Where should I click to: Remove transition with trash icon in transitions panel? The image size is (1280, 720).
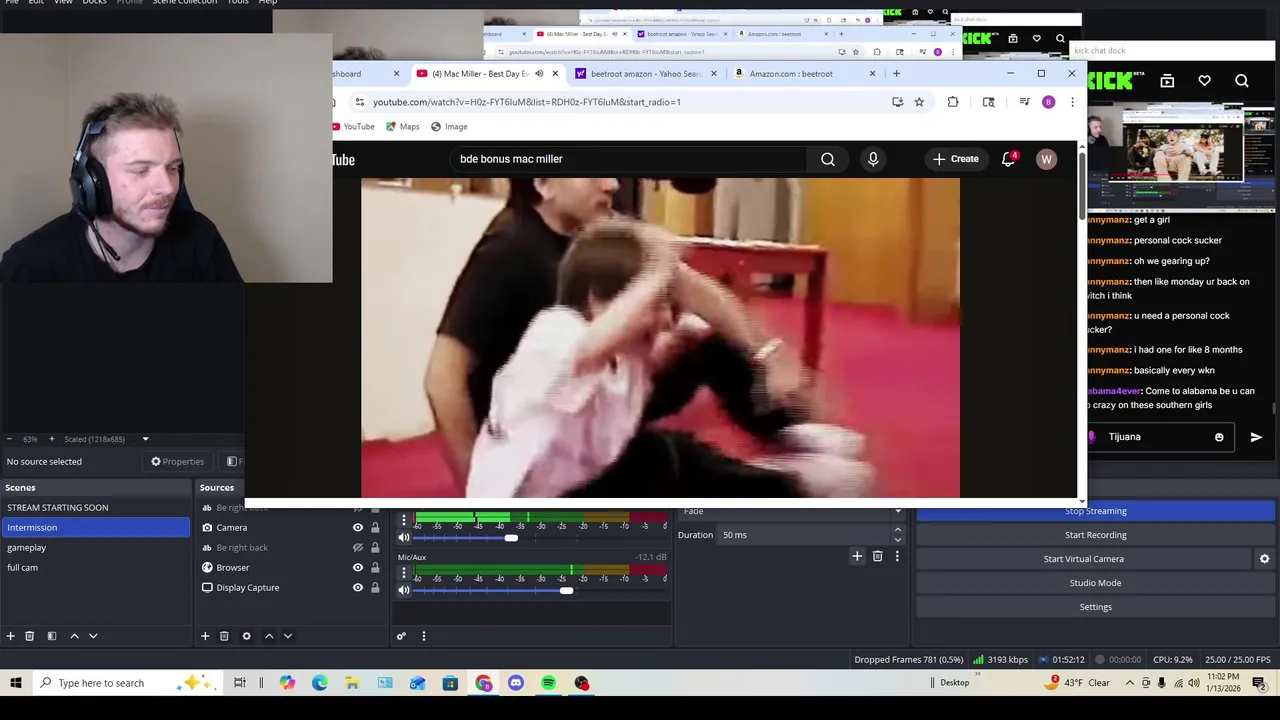pyautogui.click(x=877, y=556)
